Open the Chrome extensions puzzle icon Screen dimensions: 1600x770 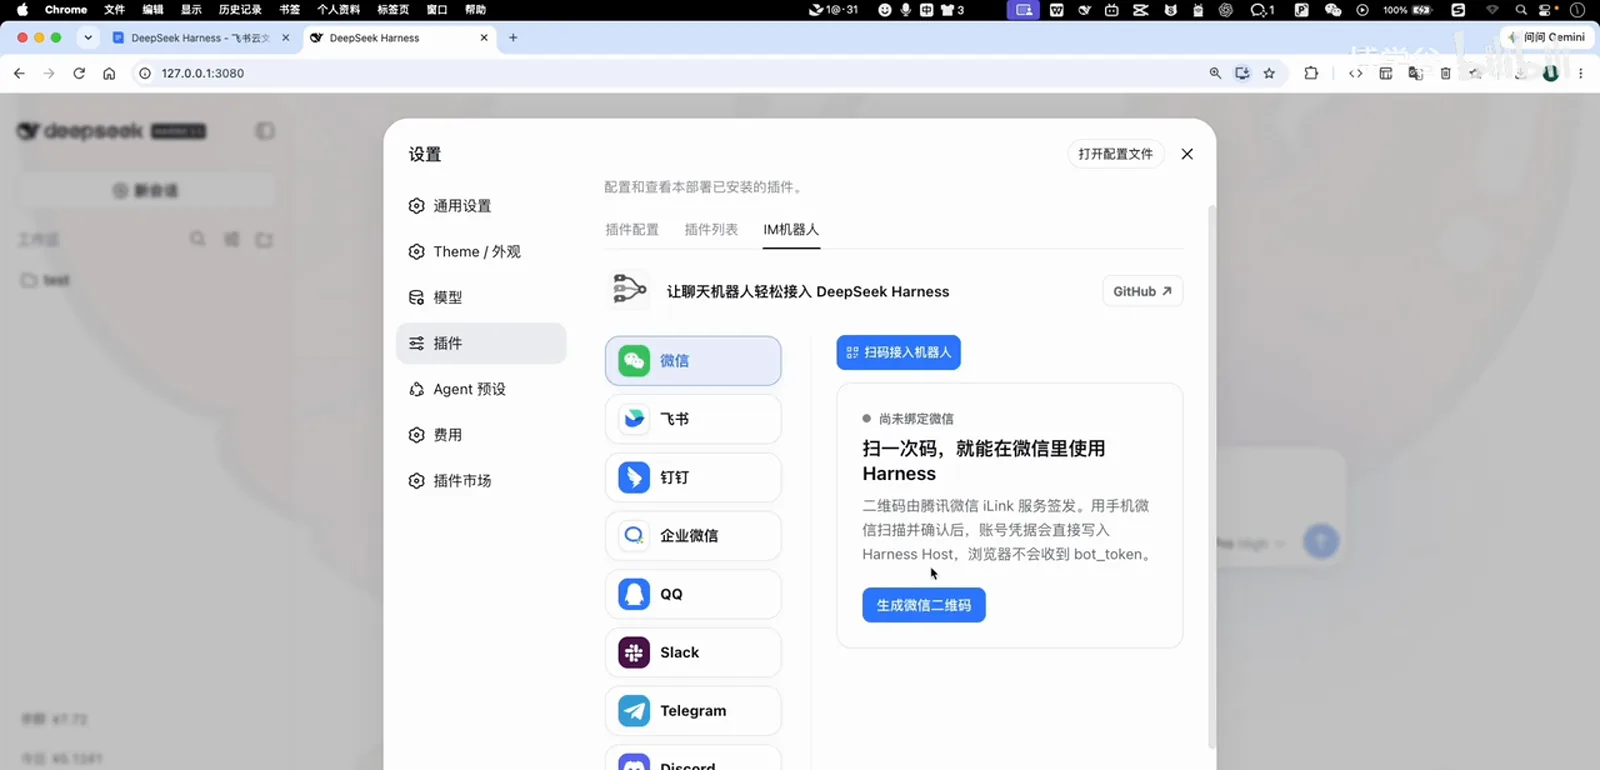(1311, 73)
